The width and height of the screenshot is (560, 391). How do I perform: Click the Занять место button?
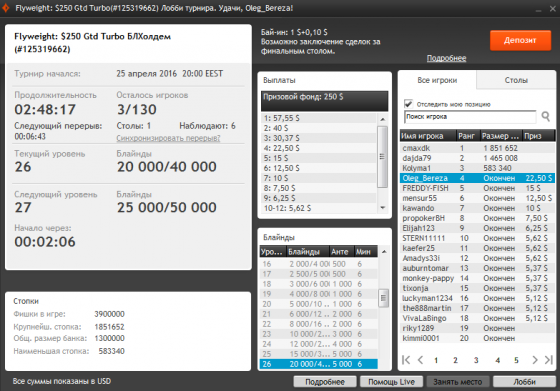click(x=458, y=382)
